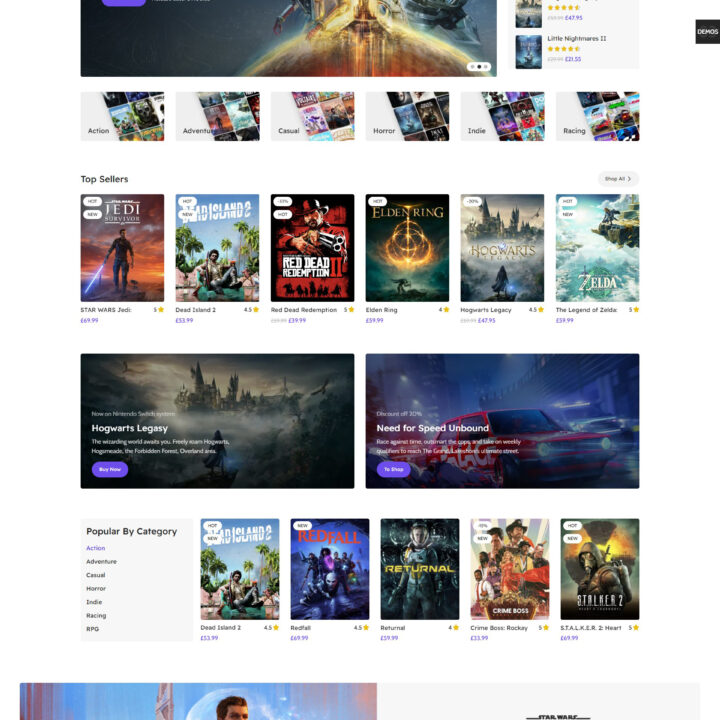The width and height of the screenshot is (720, 720).
Task: Select Dead Island 2 cover in Popular By Category
Action: point(240,569)
